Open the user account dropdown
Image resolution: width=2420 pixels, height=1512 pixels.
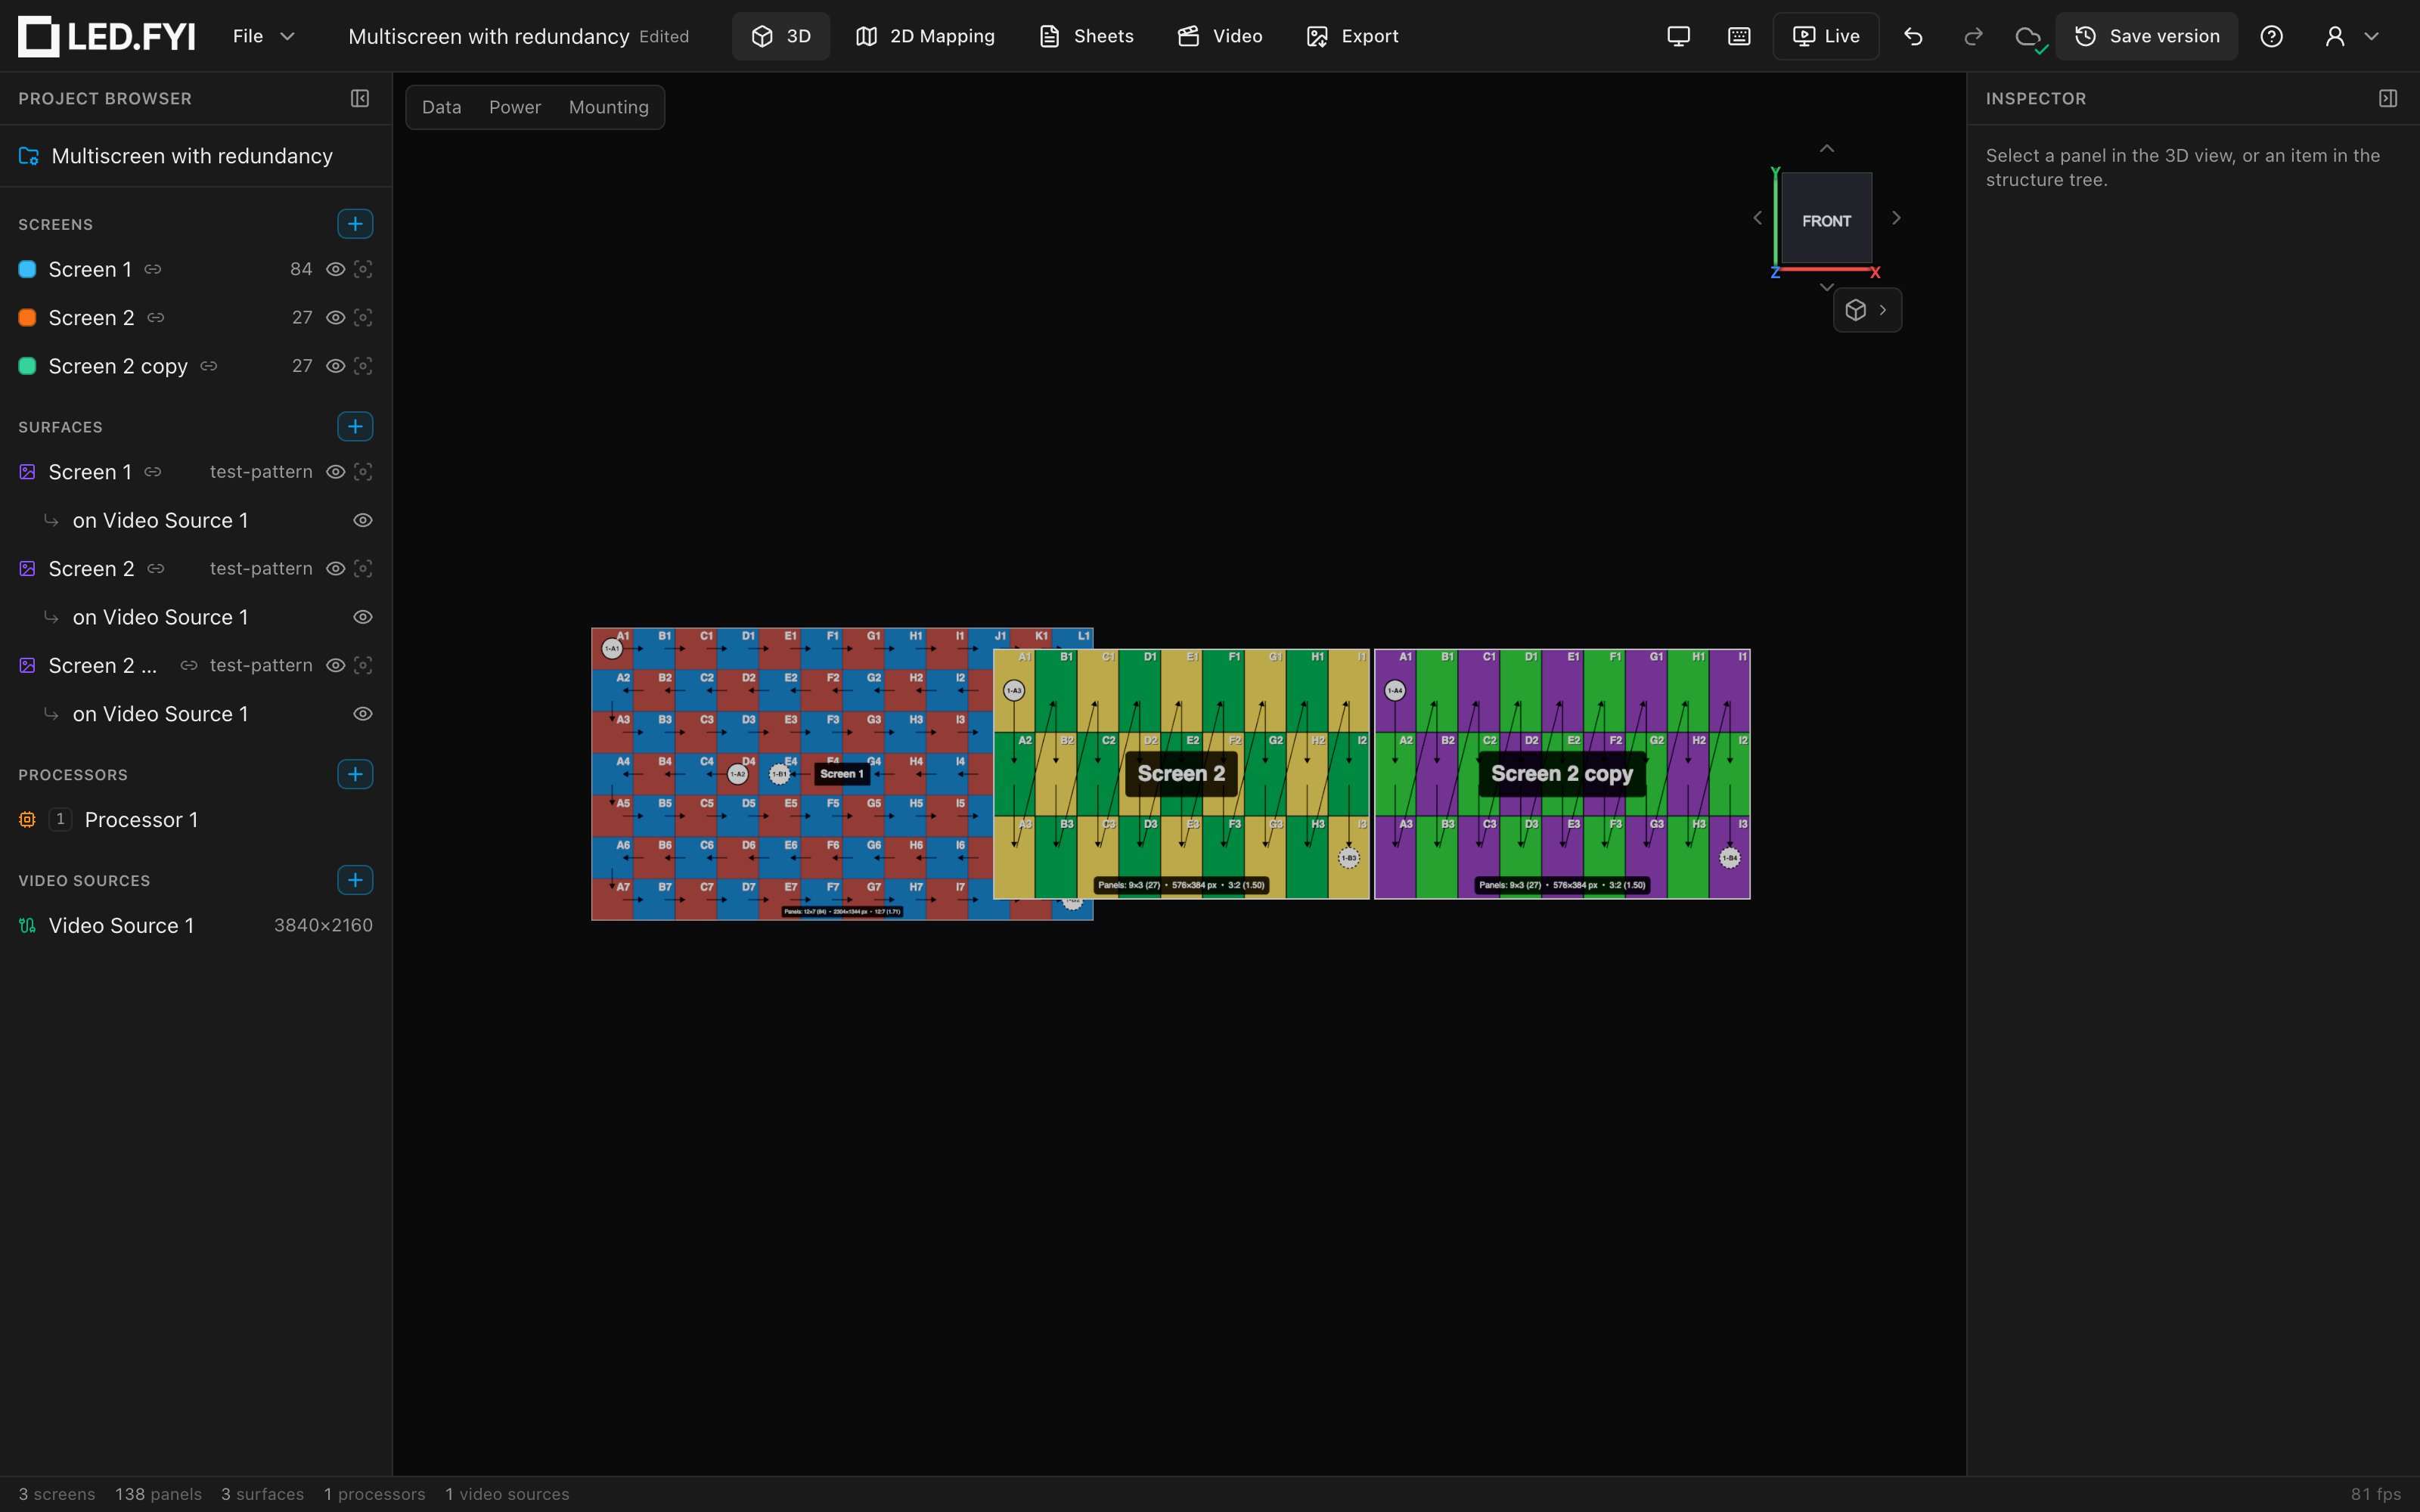click(x=2351, y=36)
